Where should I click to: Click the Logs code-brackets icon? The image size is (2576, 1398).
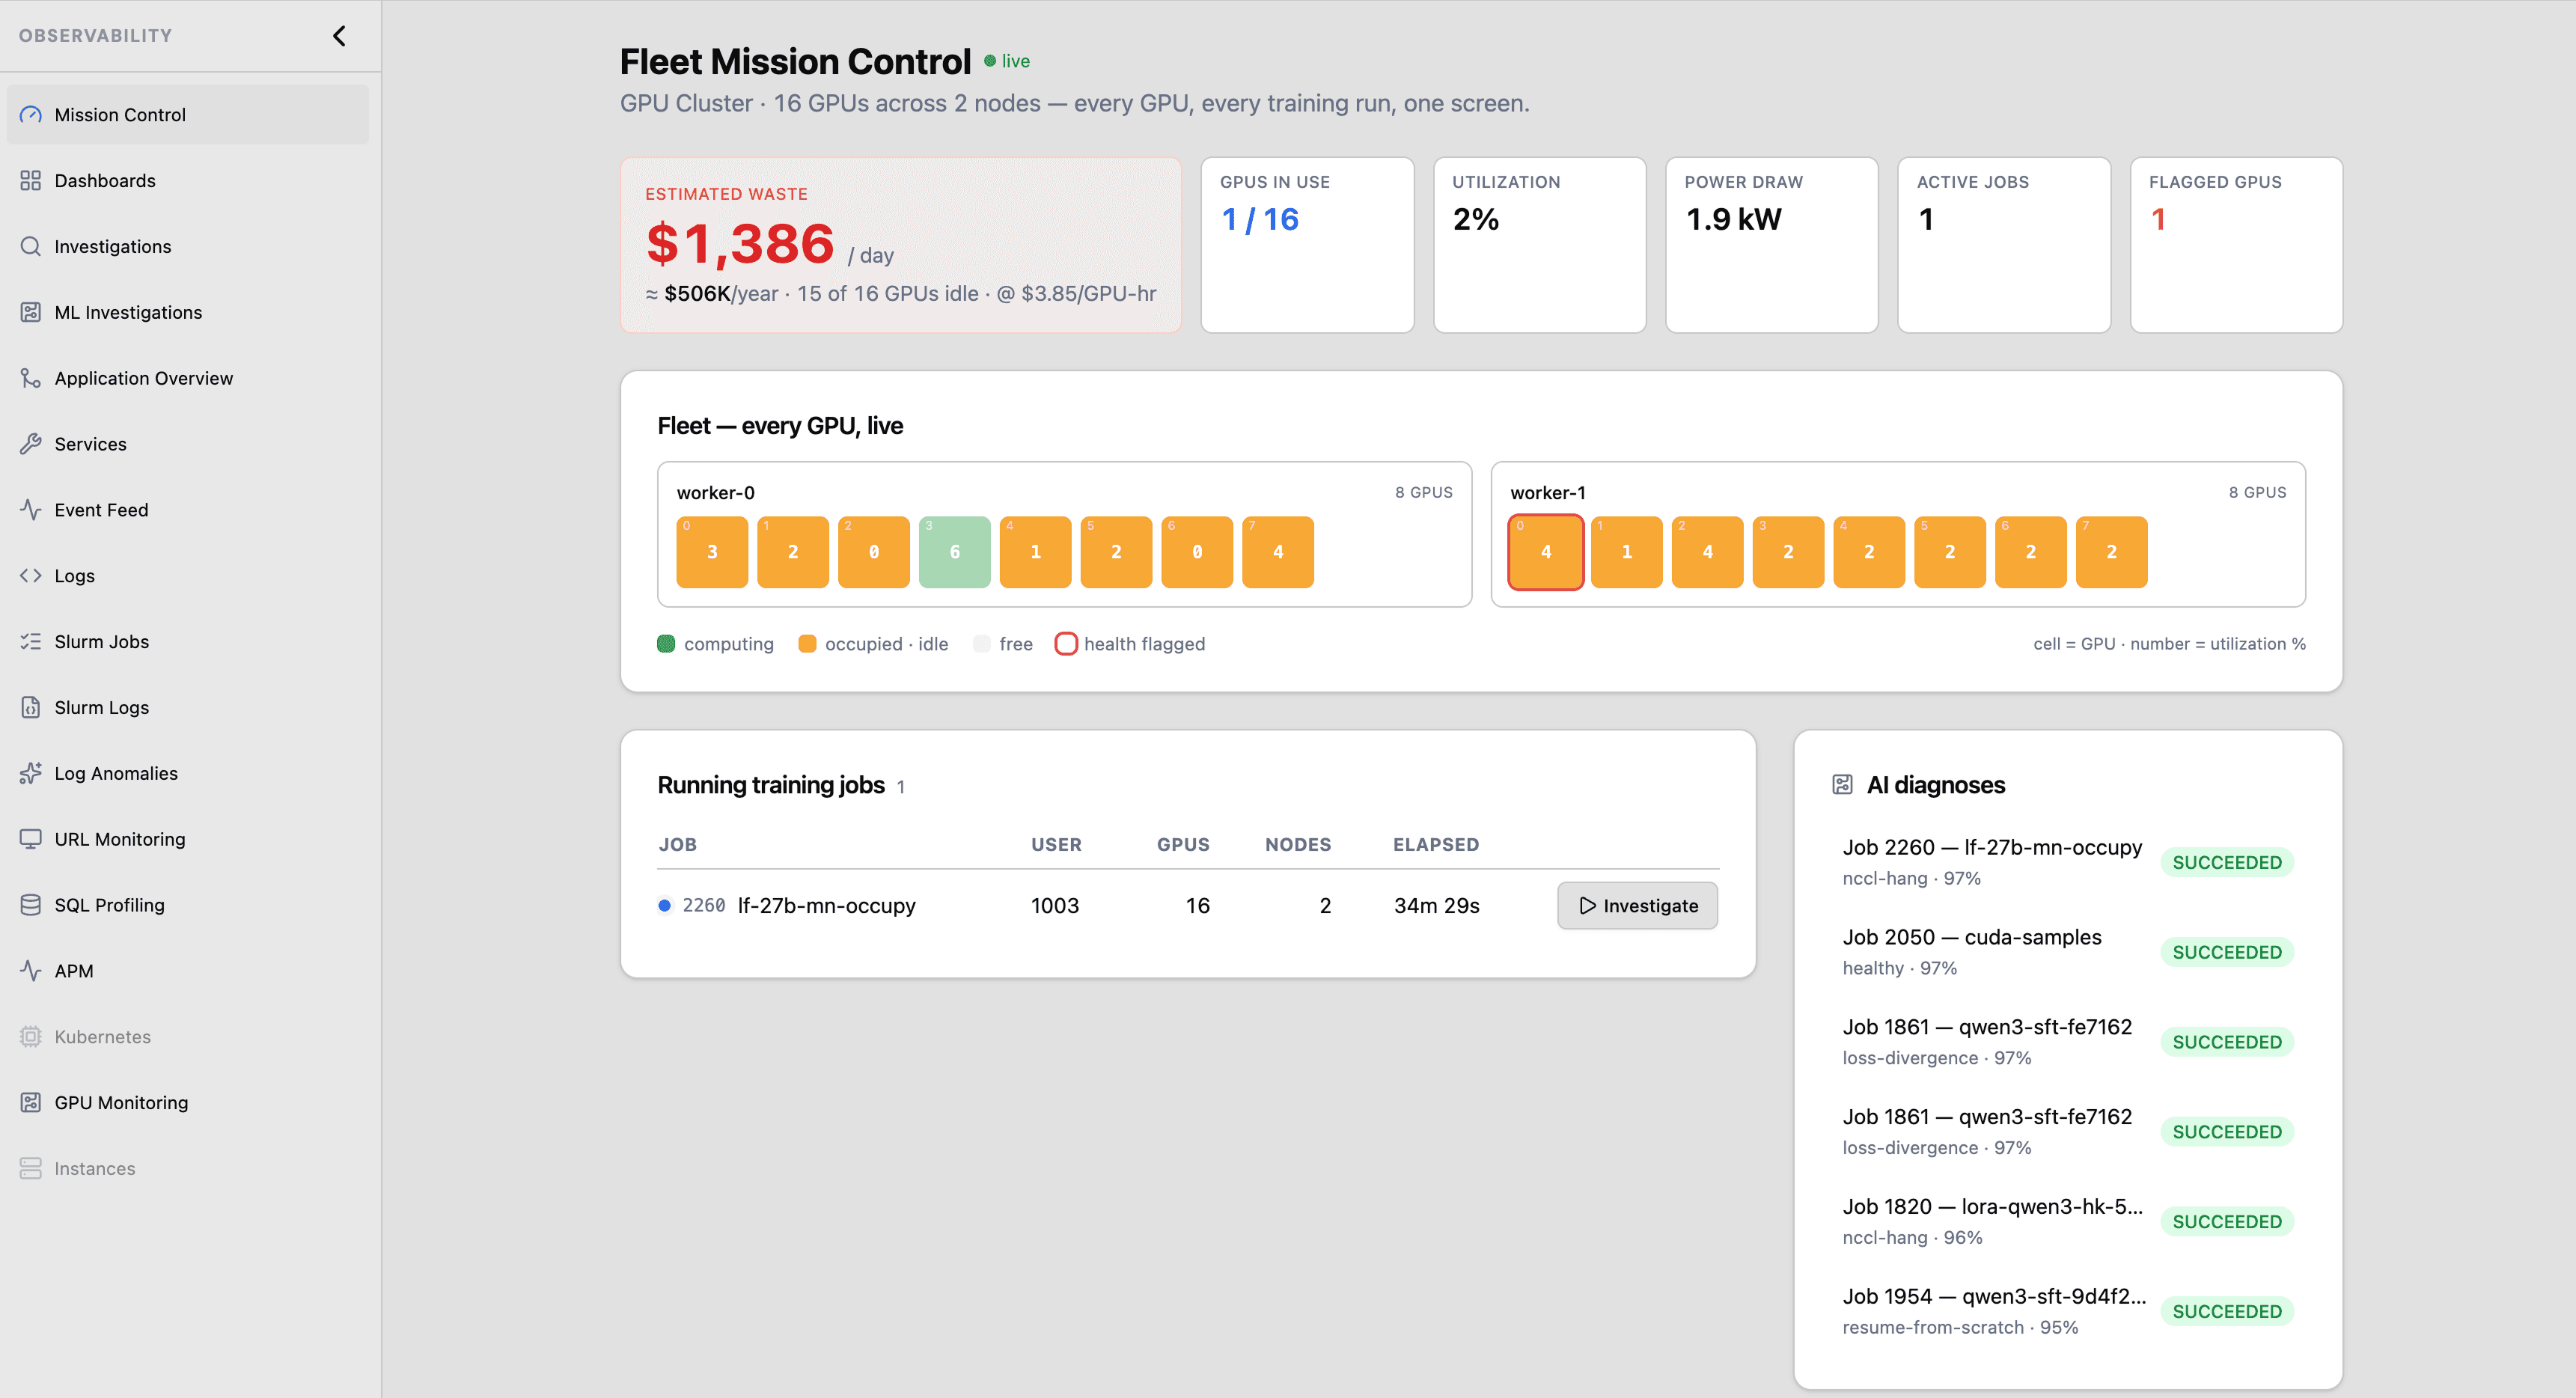(x=31, y=576)
